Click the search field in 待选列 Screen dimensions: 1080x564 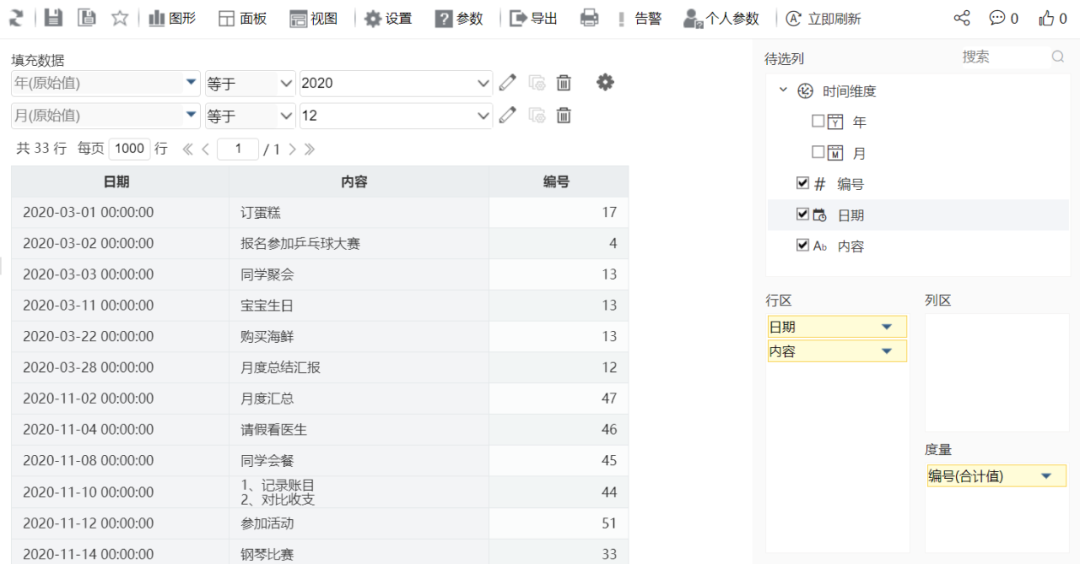pyautogui.click(x=1002, y=57)
